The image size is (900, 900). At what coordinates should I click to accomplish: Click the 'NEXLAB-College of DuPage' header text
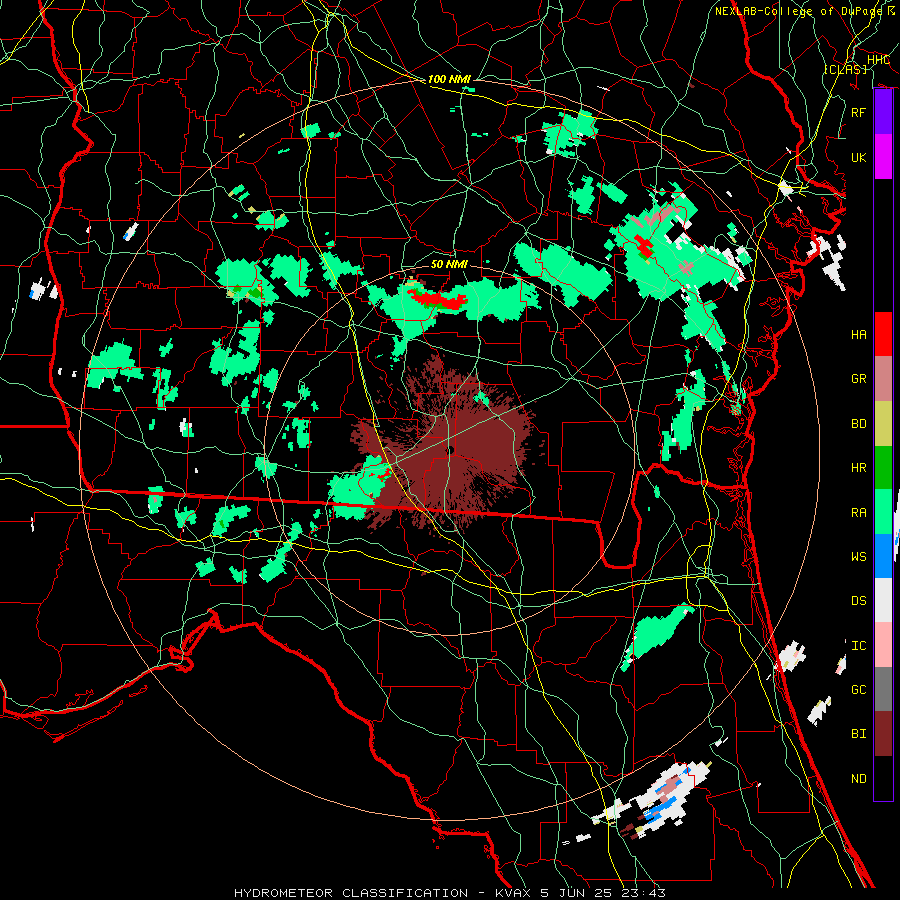tap(798, 11)
